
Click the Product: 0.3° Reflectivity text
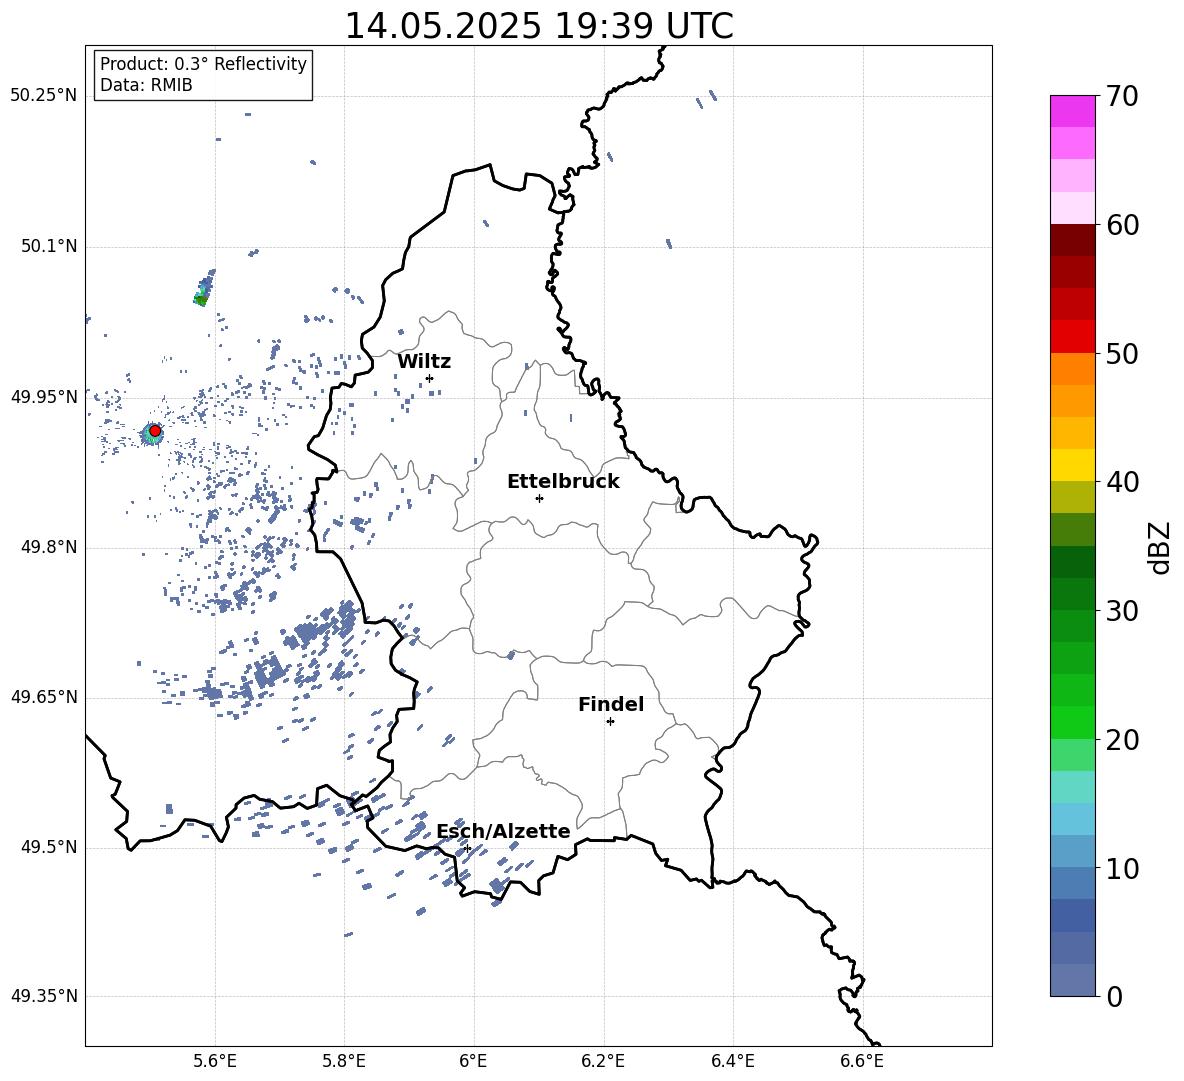[x=203, y=64]
